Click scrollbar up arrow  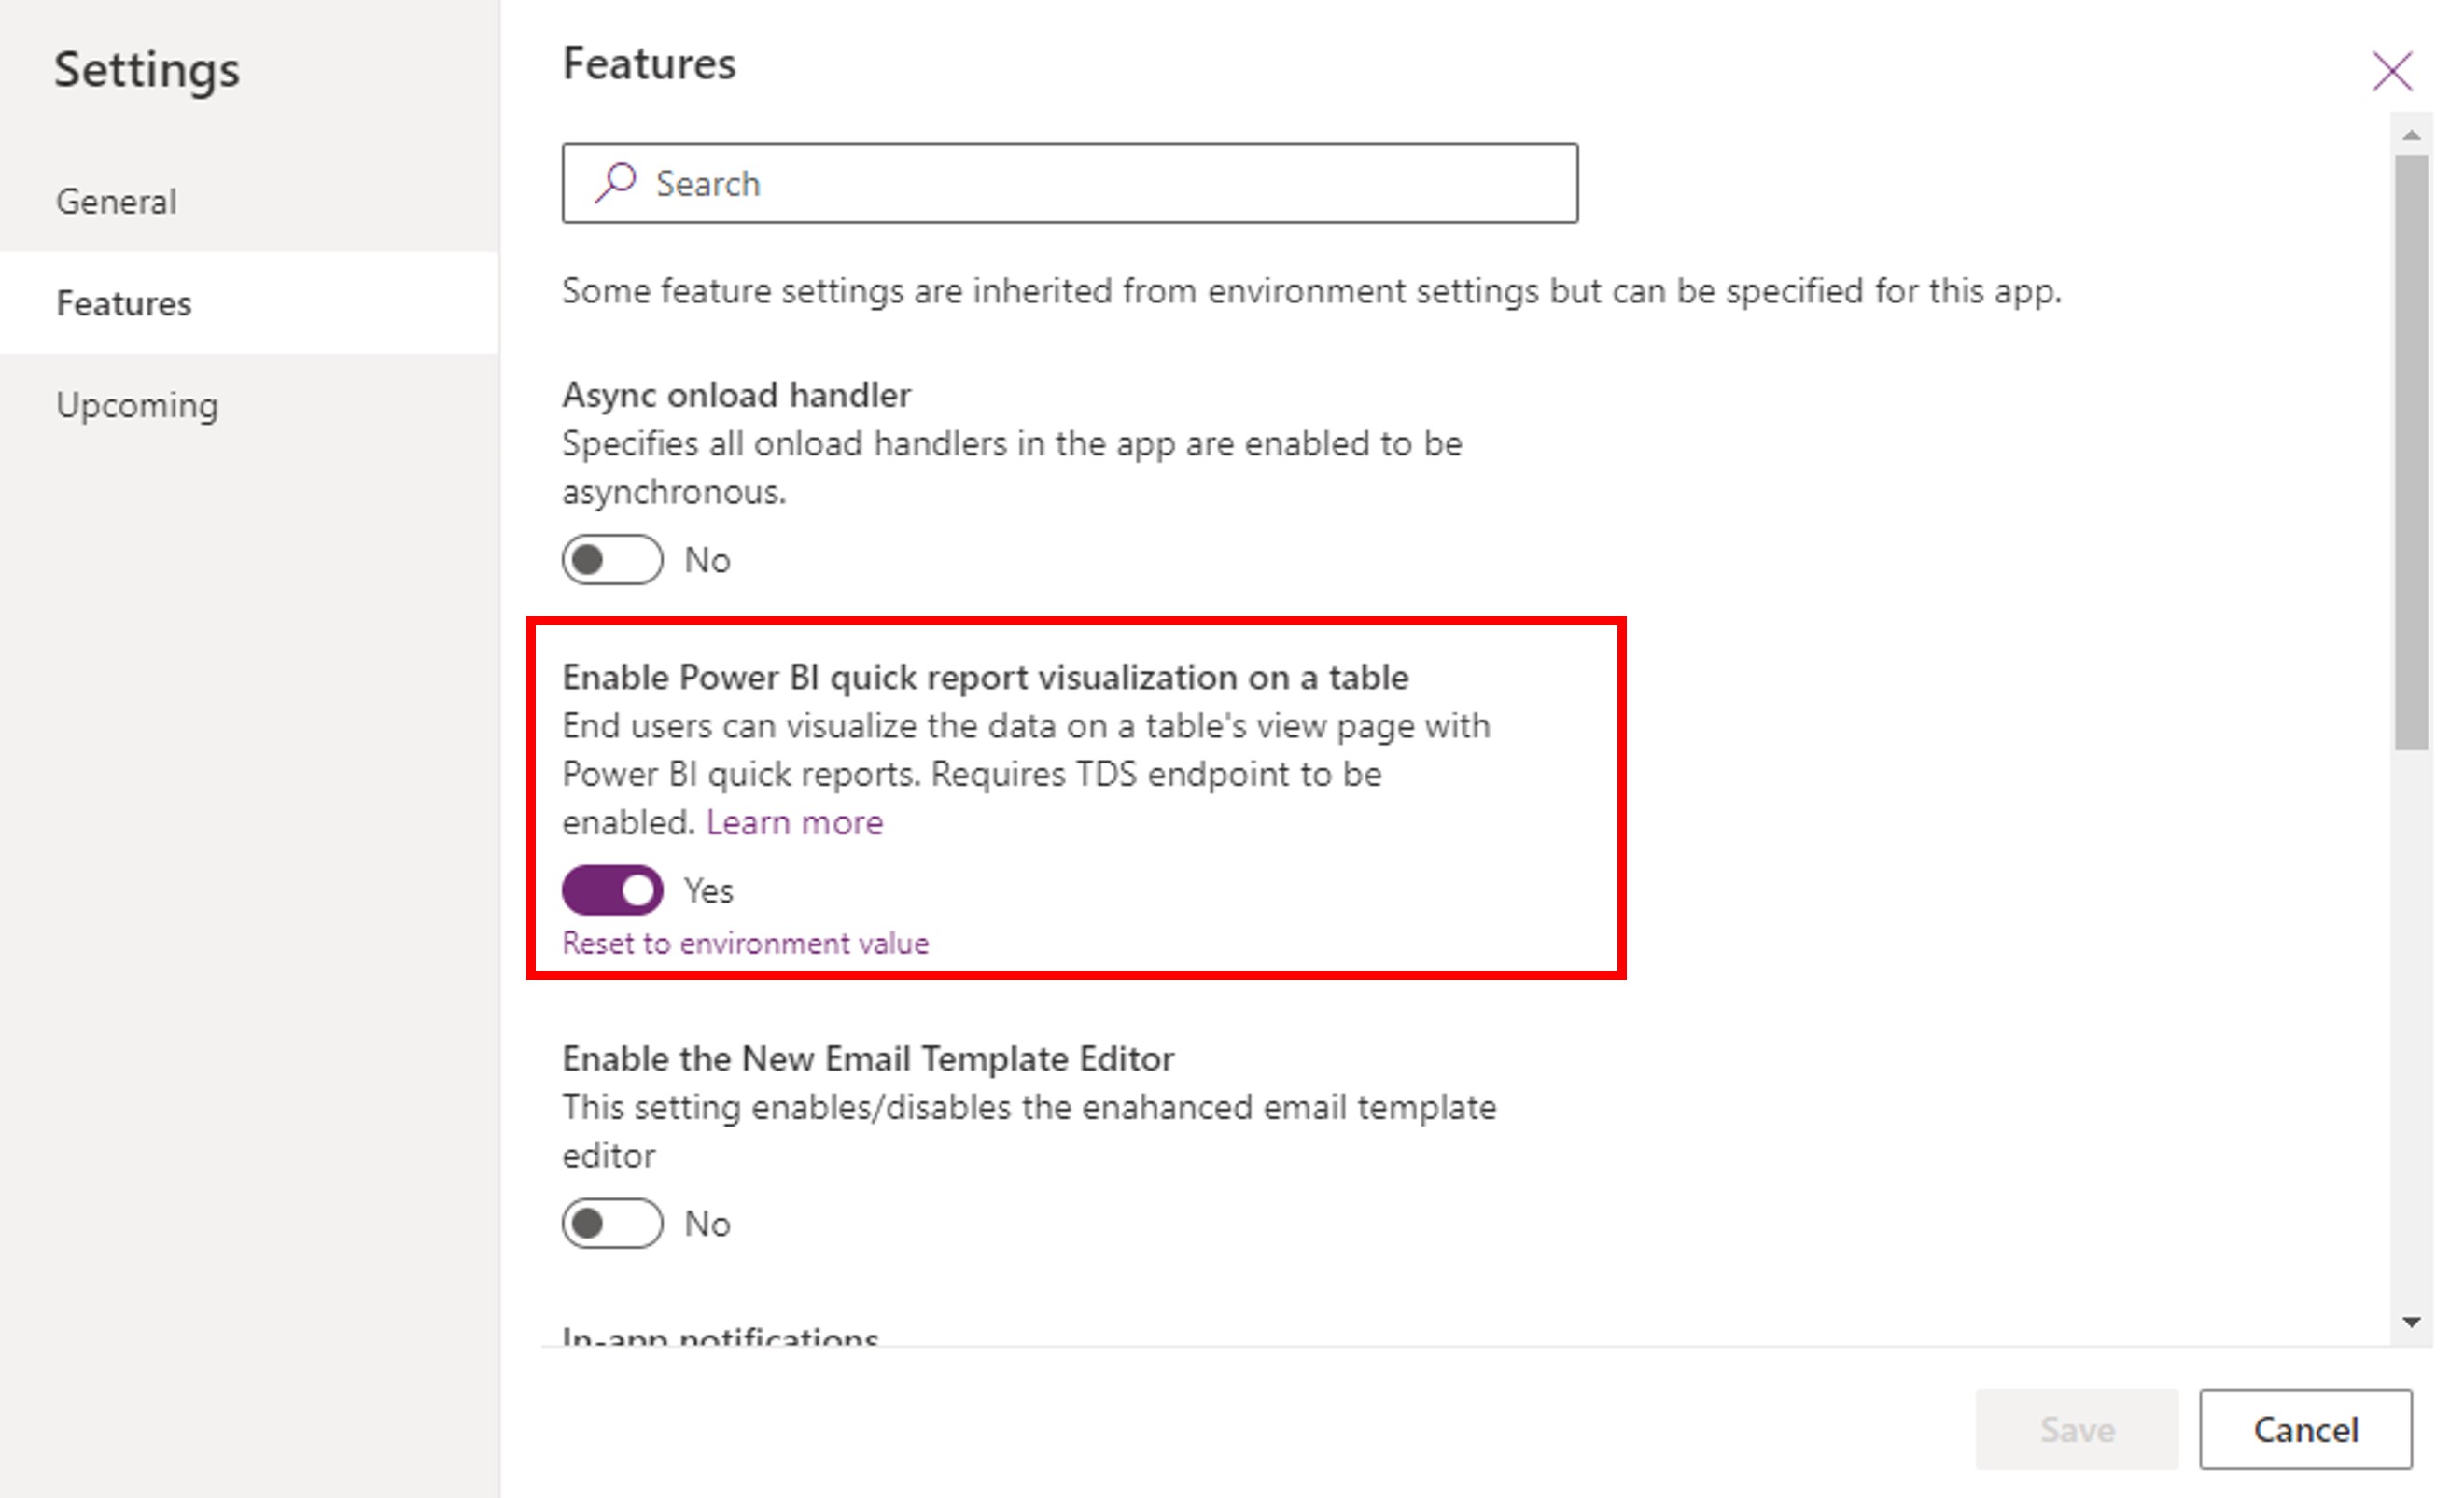2411,135
